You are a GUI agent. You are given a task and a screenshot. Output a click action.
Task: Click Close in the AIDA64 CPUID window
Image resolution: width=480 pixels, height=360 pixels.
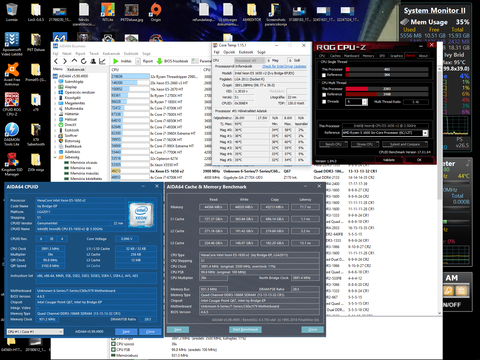[x=150, y=332]
